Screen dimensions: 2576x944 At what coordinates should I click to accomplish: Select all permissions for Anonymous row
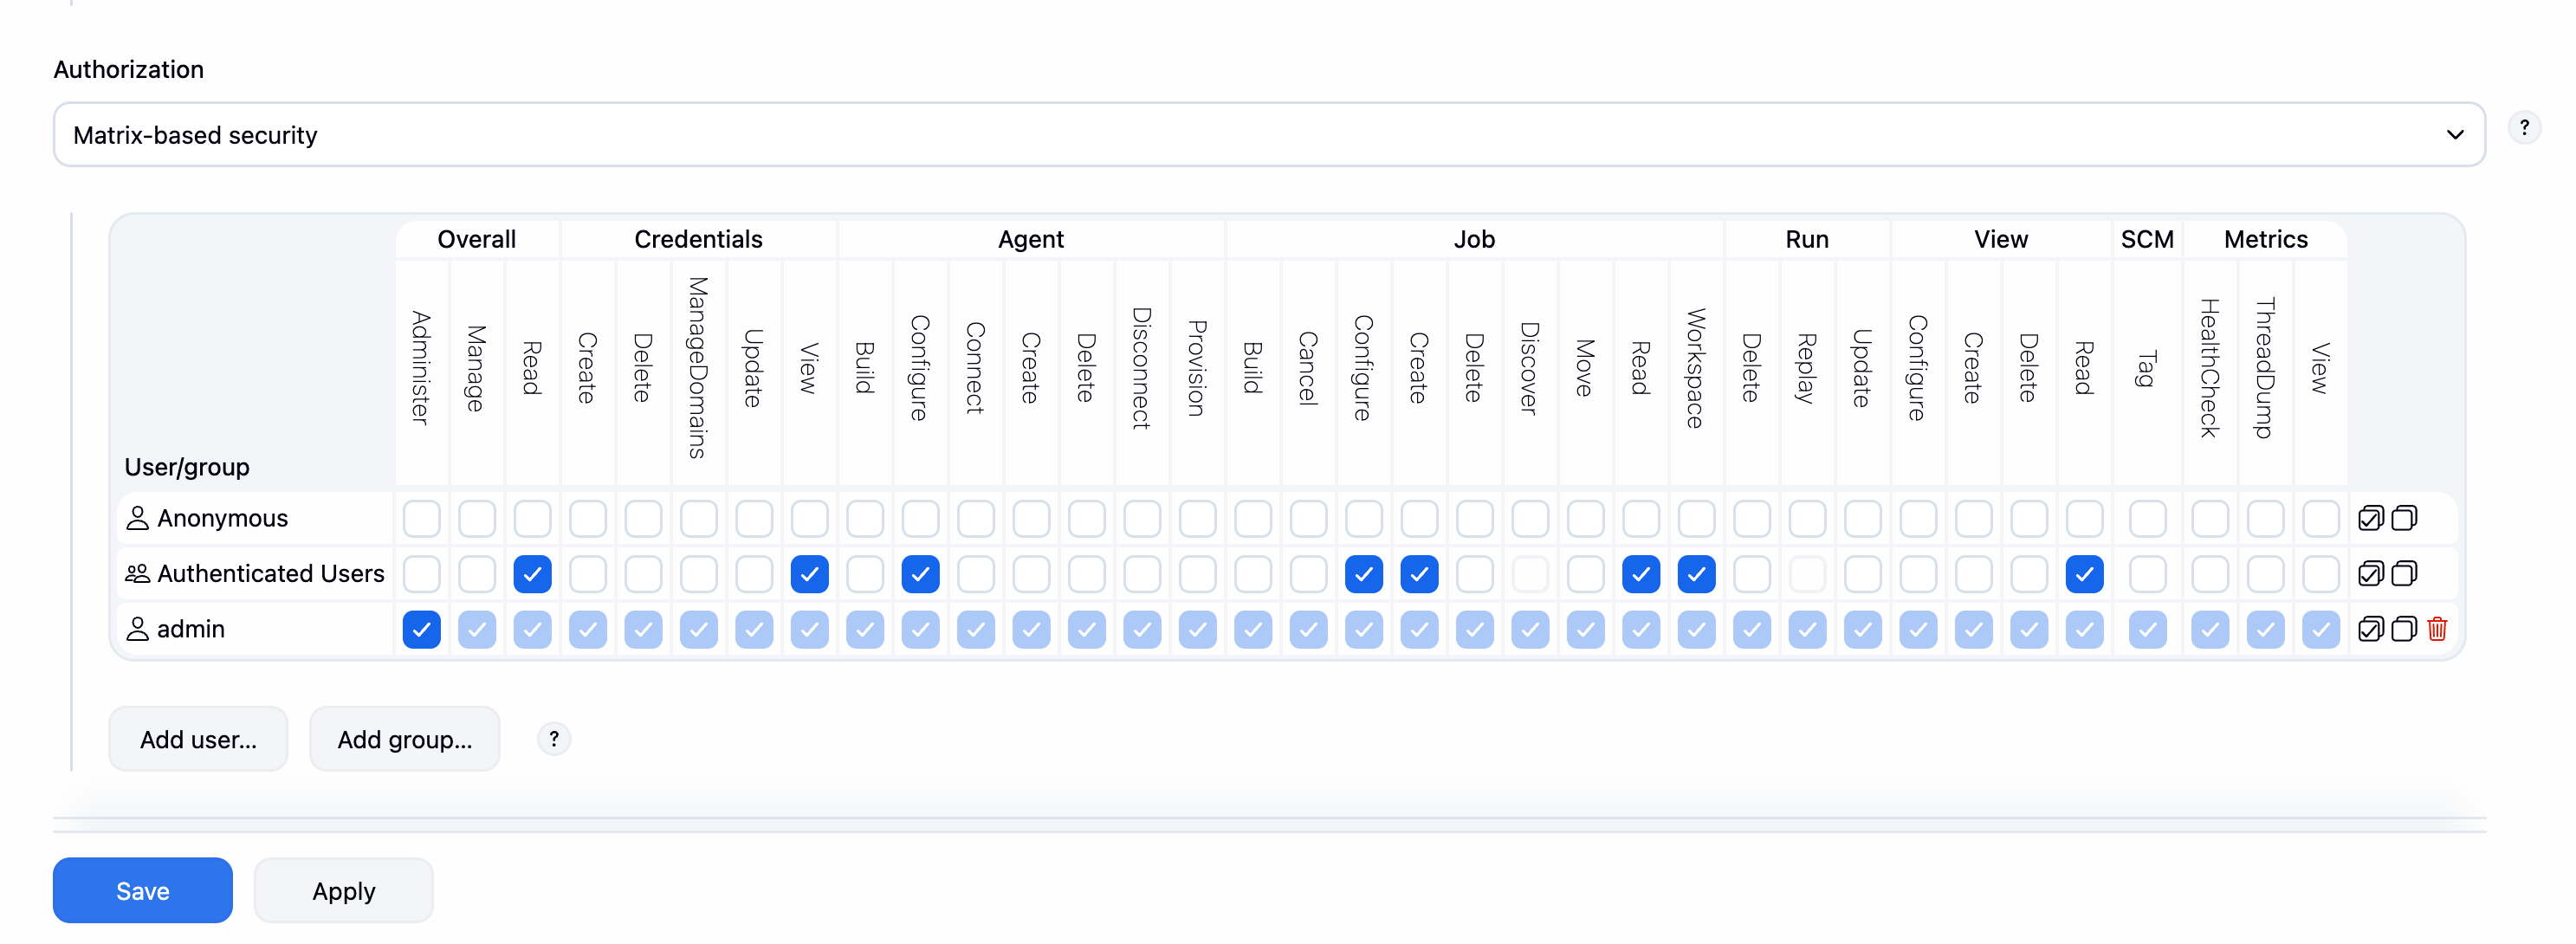click(x=2370, y=518)
